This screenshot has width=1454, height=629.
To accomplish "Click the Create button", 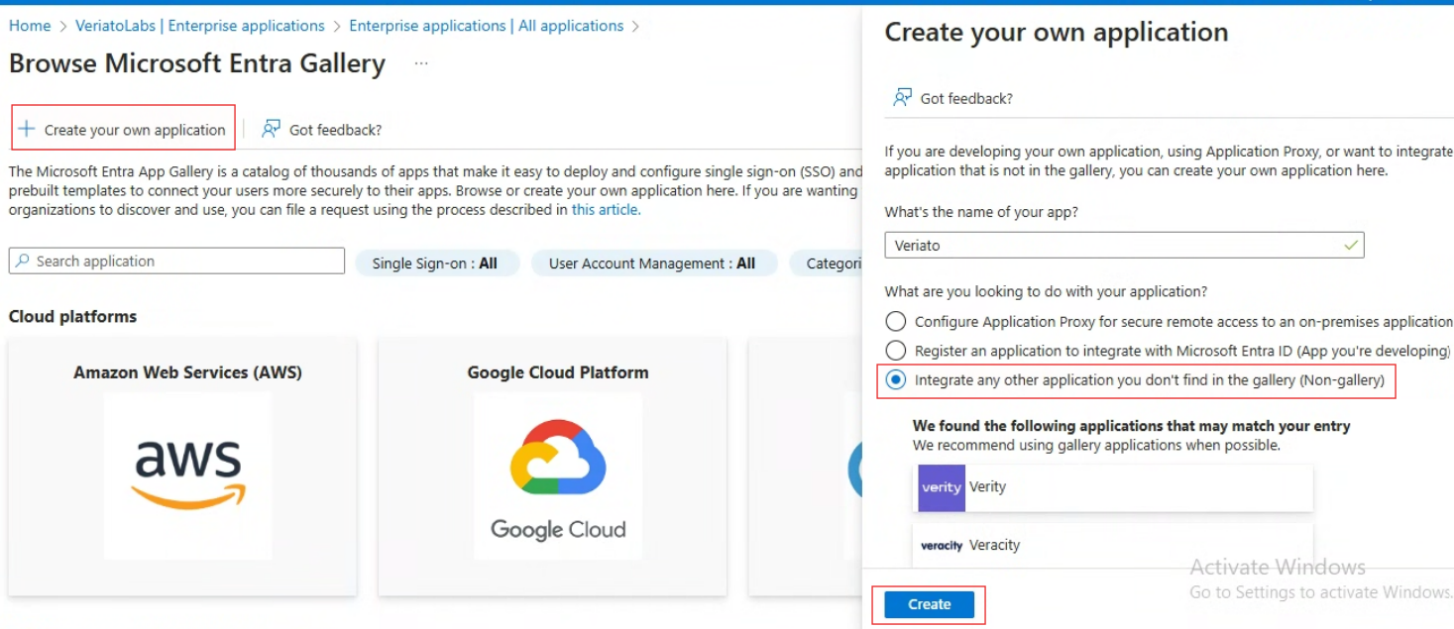I will [929, 605].
